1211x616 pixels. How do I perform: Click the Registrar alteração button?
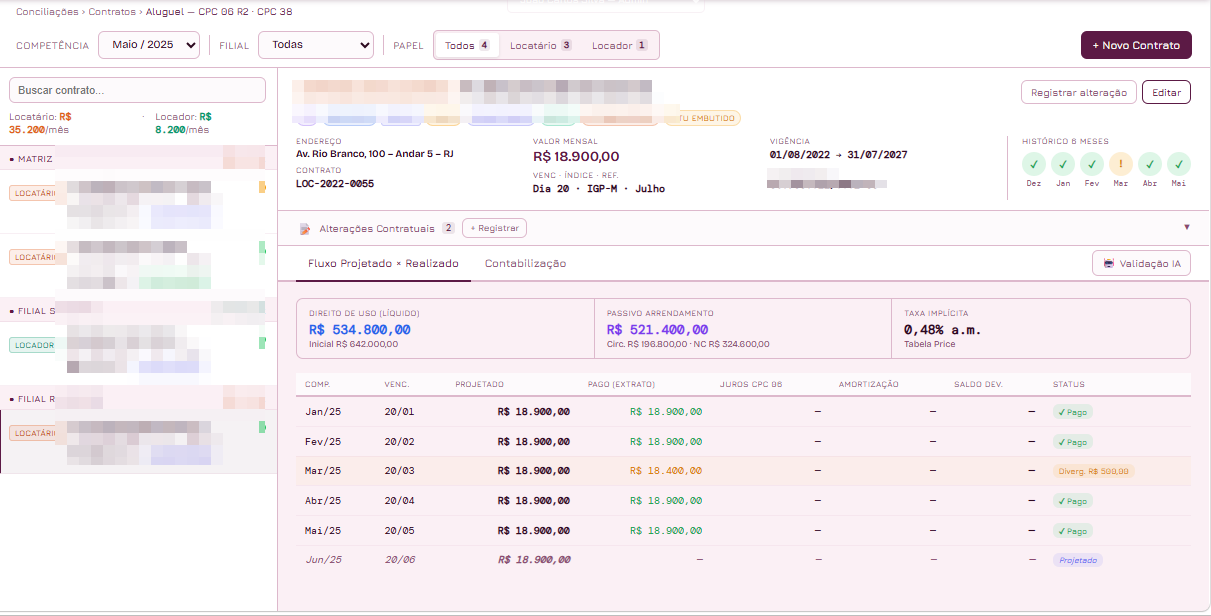click(1079, 92)
